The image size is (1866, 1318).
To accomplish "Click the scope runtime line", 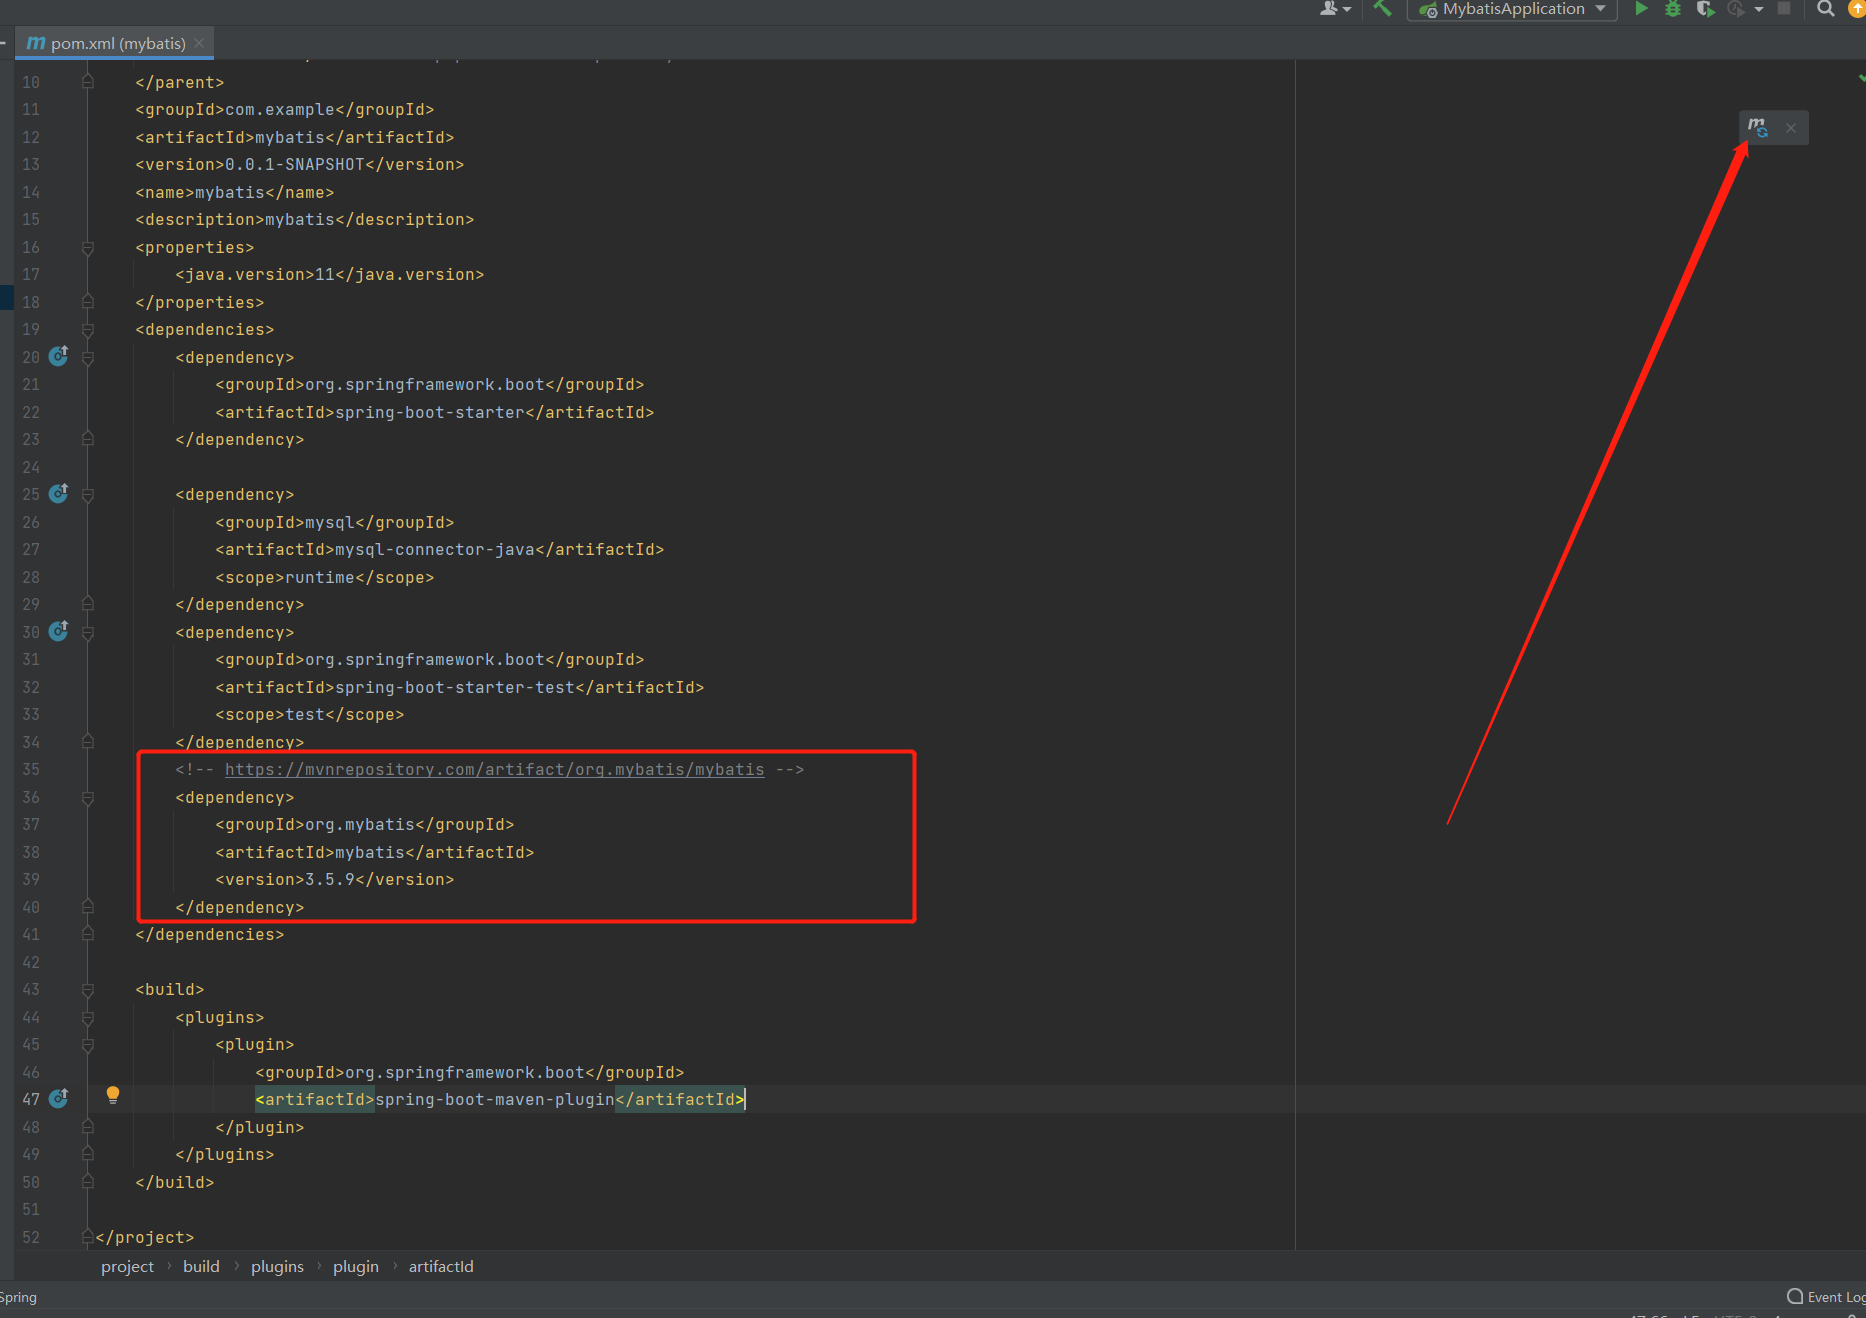I will pyautogui.click(x=325, y=577).
